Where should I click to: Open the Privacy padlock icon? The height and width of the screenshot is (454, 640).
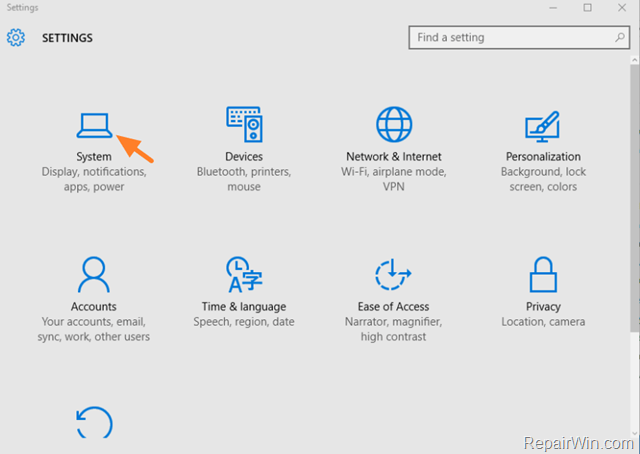[543, 274]
